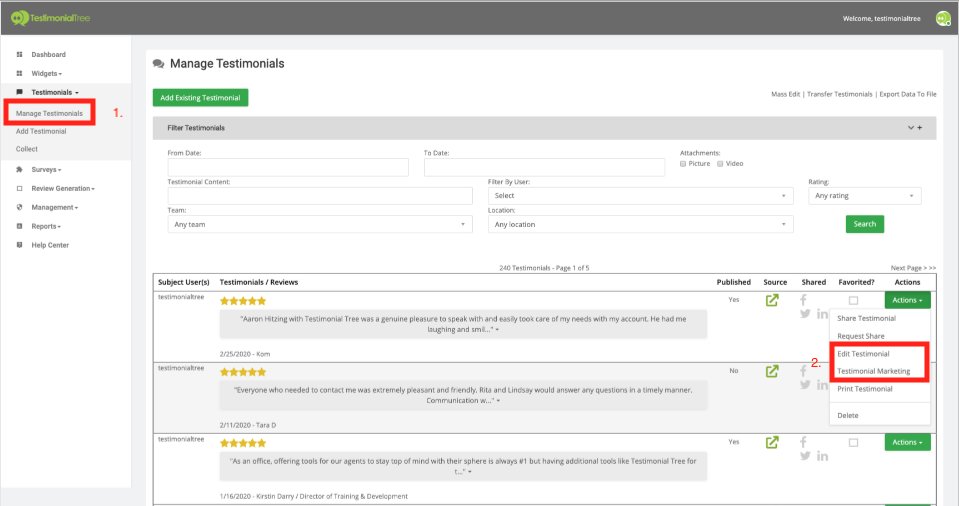
Task: Open the Mass Edit link
Action: coord(785,94)
